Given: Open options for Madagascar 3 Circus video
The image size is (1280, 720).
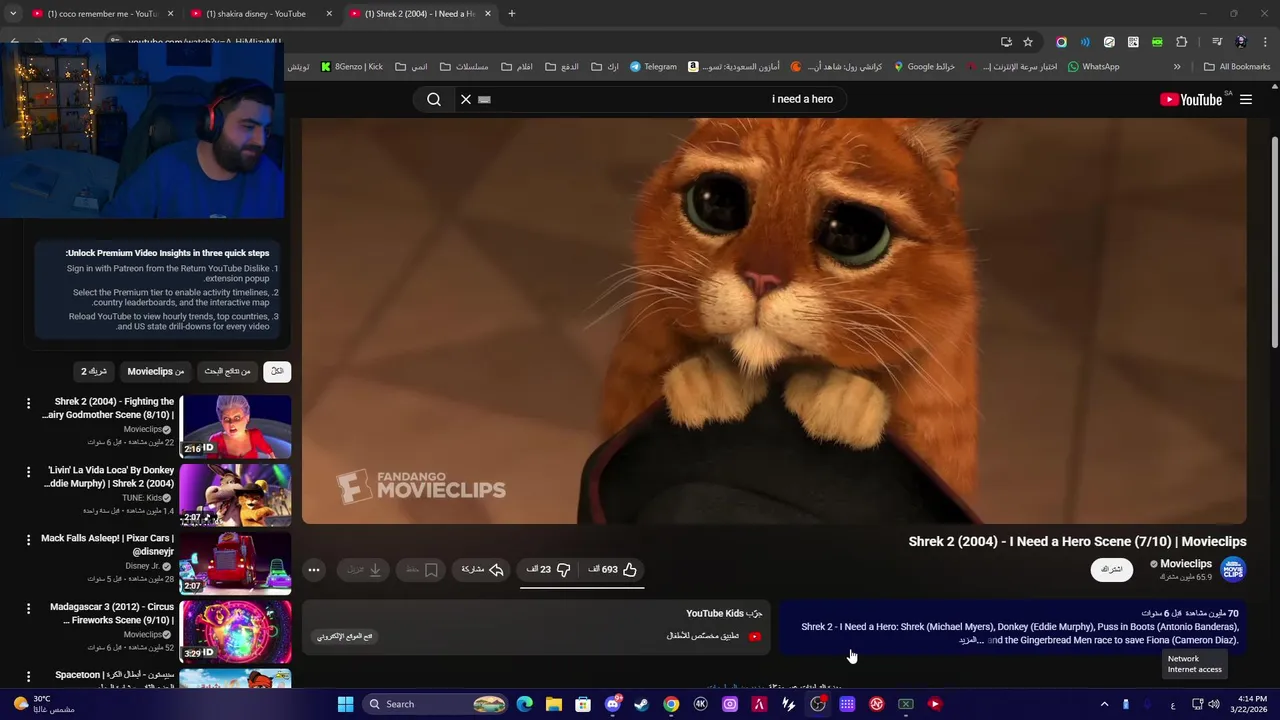Looking at the screenshot, I should pyautogui.click(x=28, y=608).
